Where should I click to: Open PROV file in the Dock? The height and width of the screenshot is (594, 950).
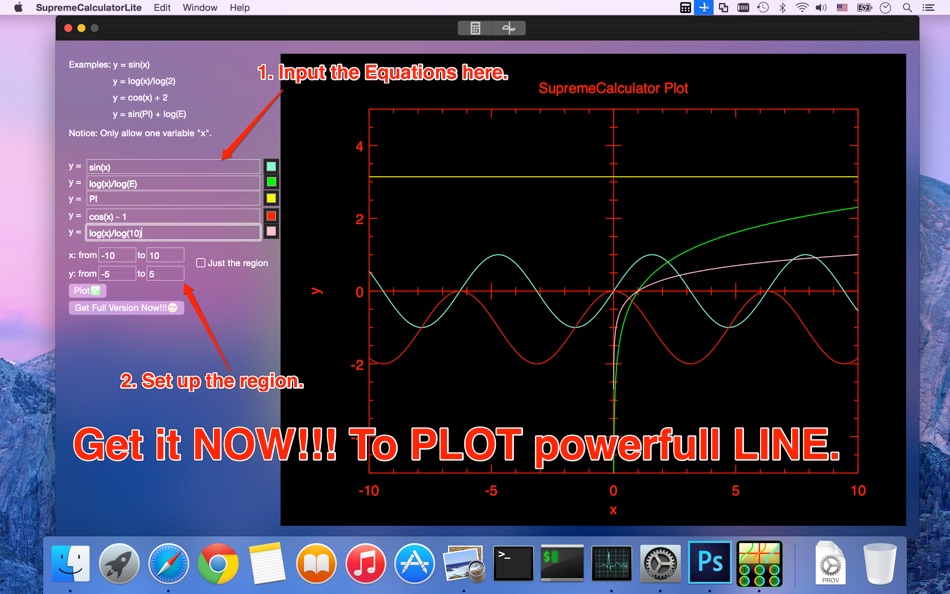pyautogui.click(x=830, y=564)
